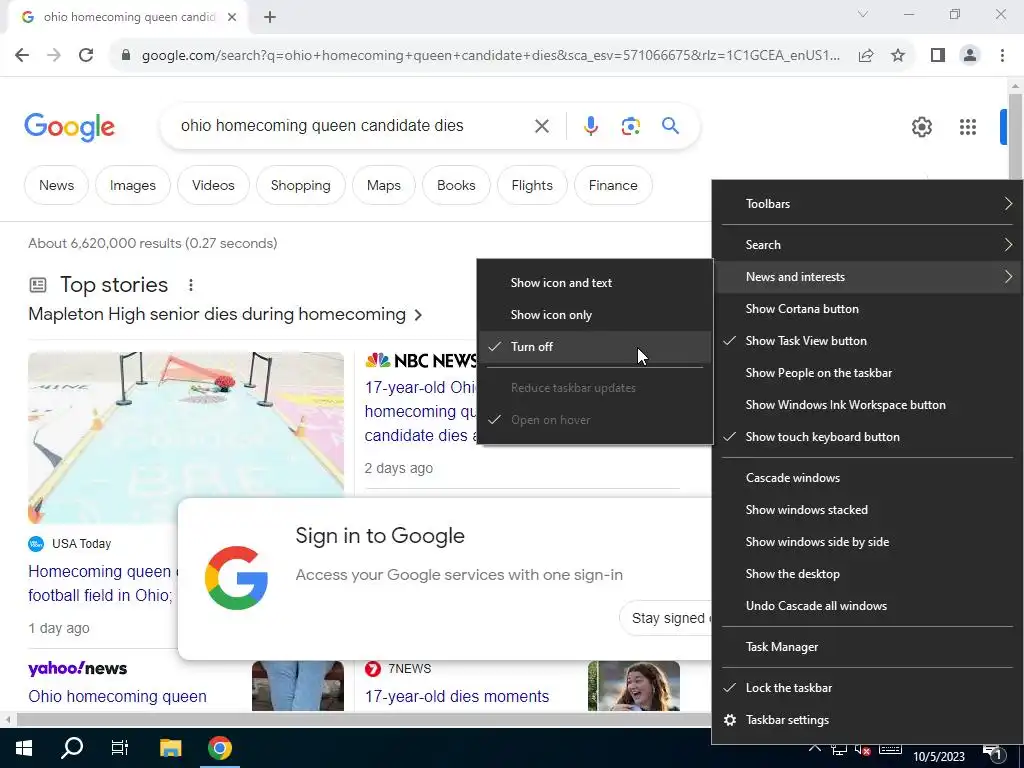Select Show the desktop

[x=865, y=574]
